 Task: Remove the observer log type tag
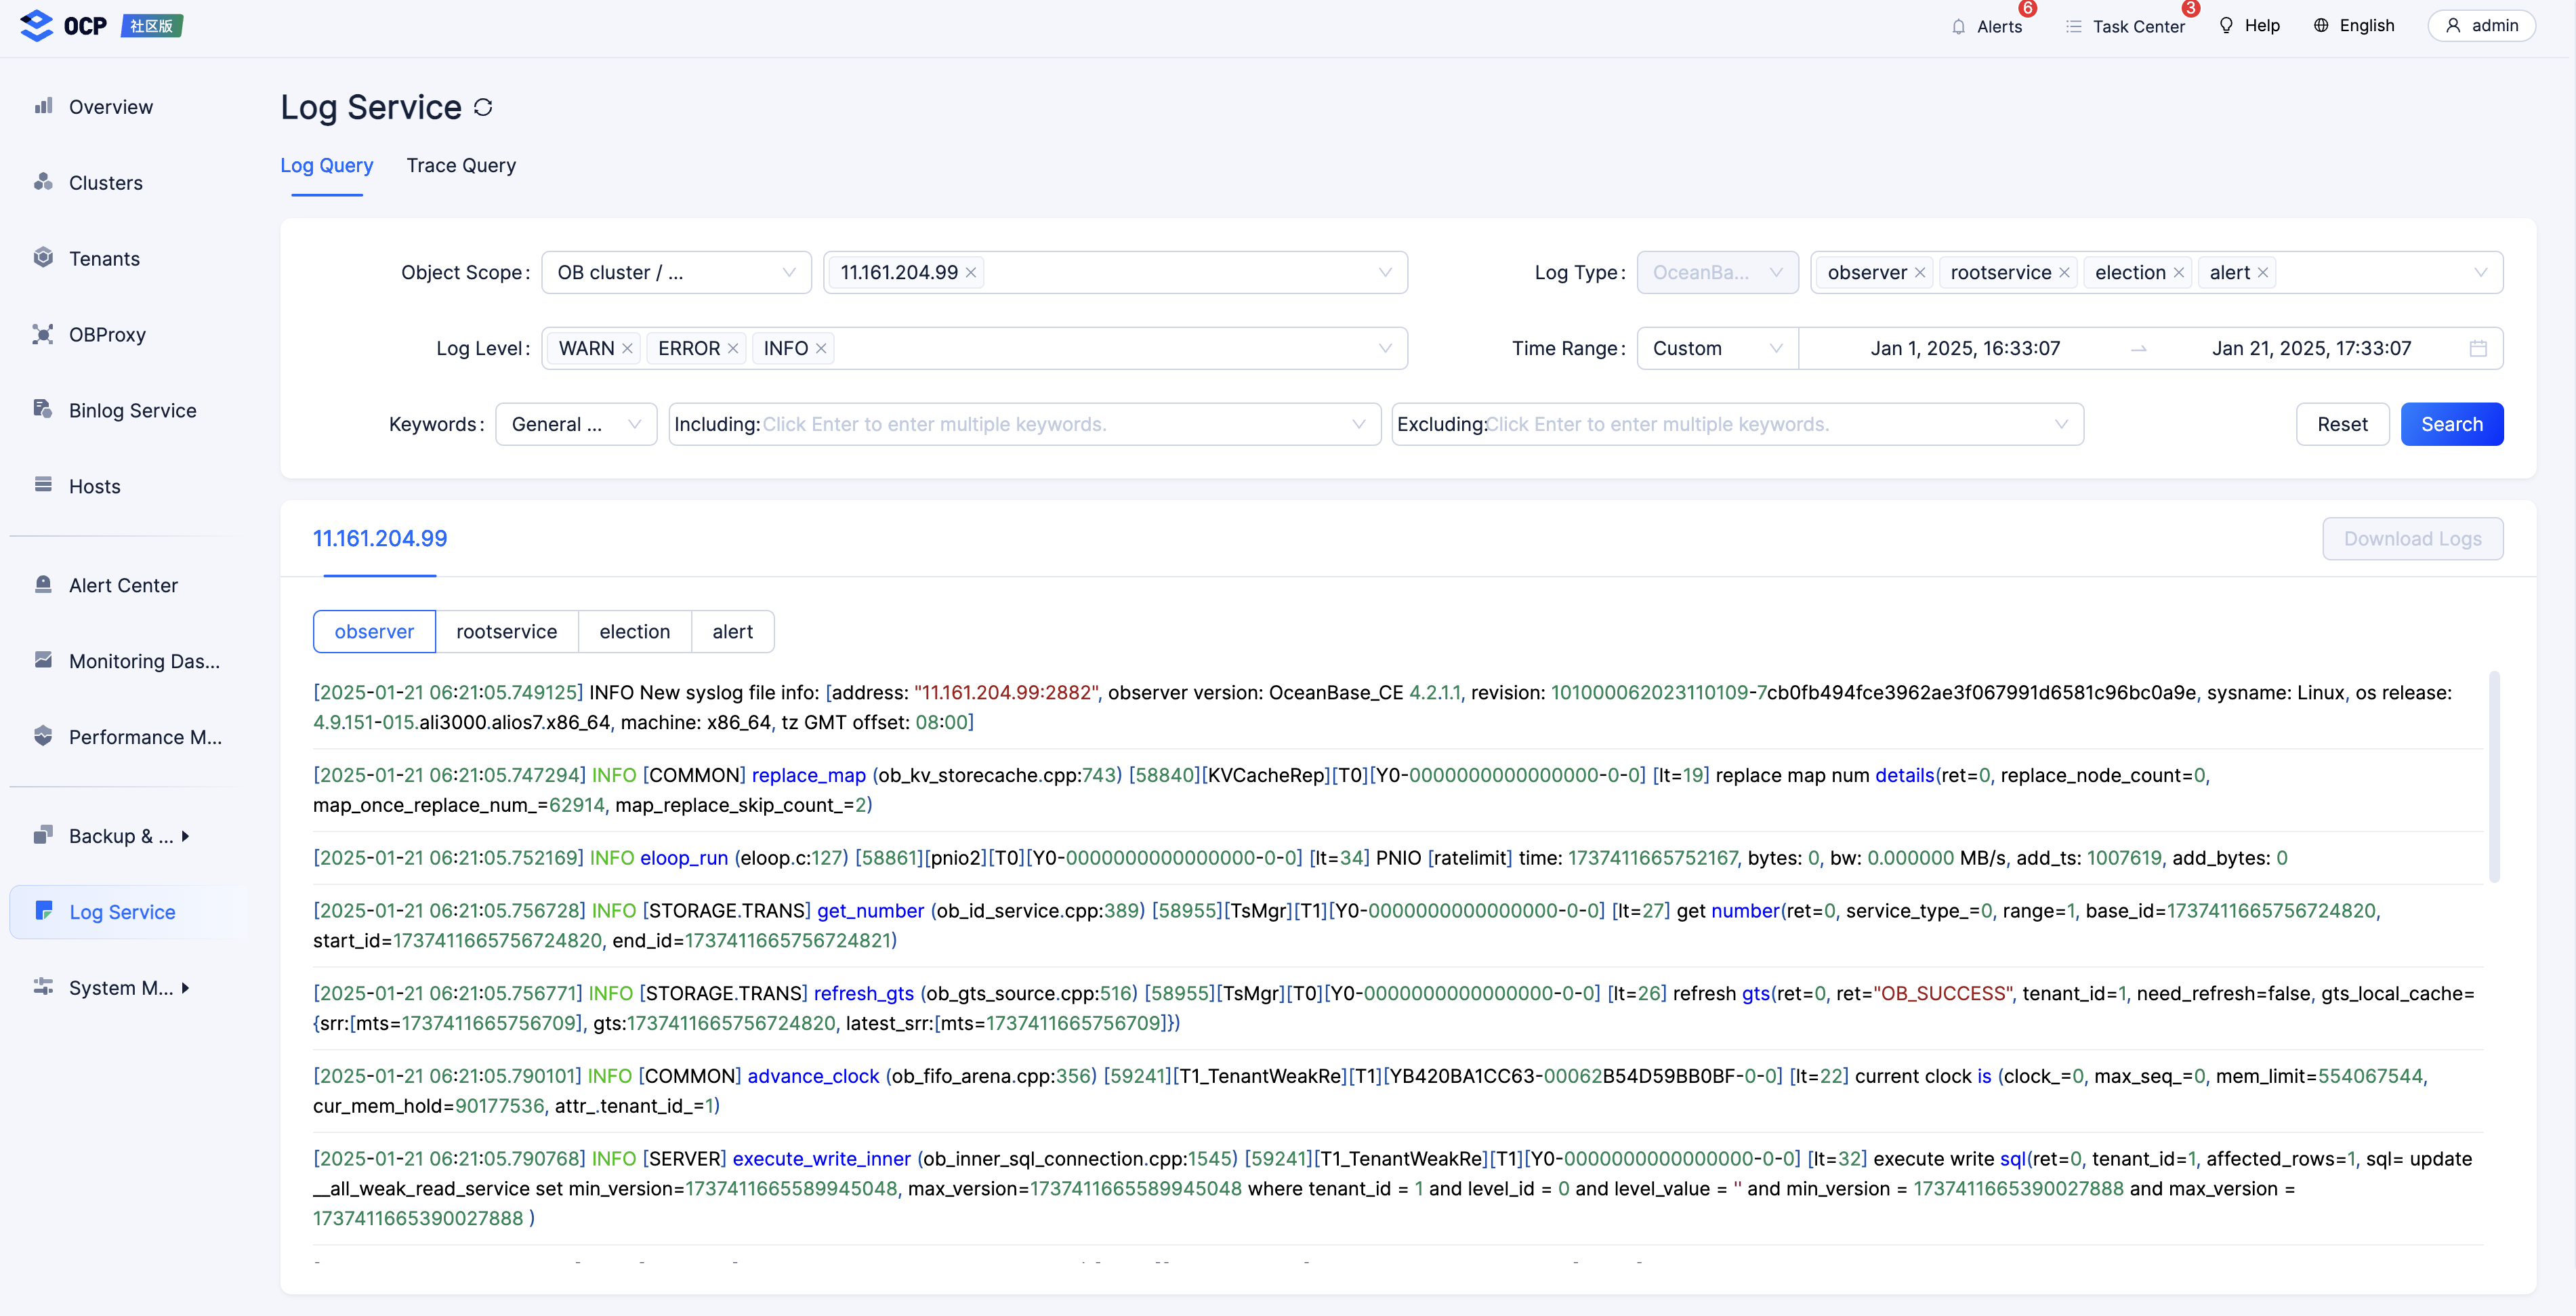tap(1920, 273)
